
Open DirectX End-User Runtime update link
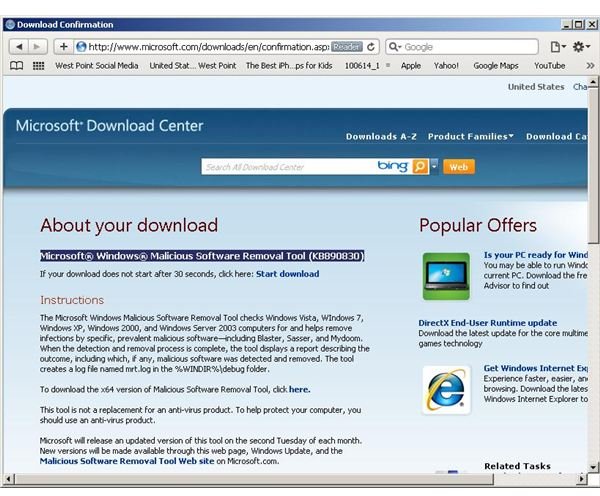pos(488,323)
